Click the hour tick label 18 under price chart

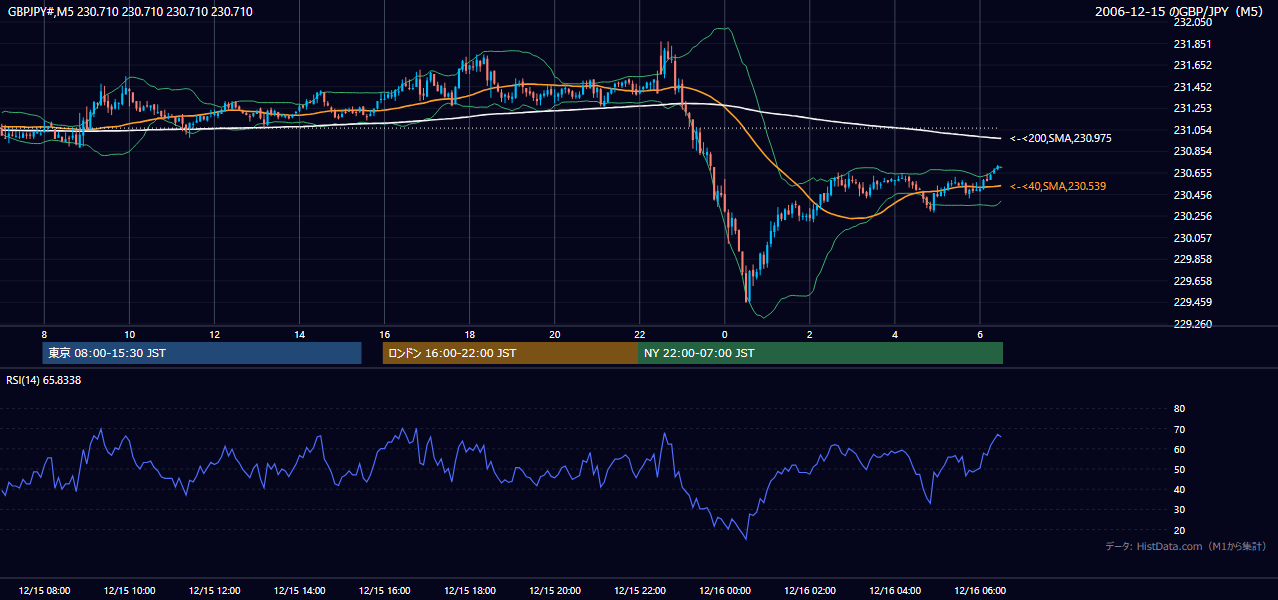(x=469, y=334)
